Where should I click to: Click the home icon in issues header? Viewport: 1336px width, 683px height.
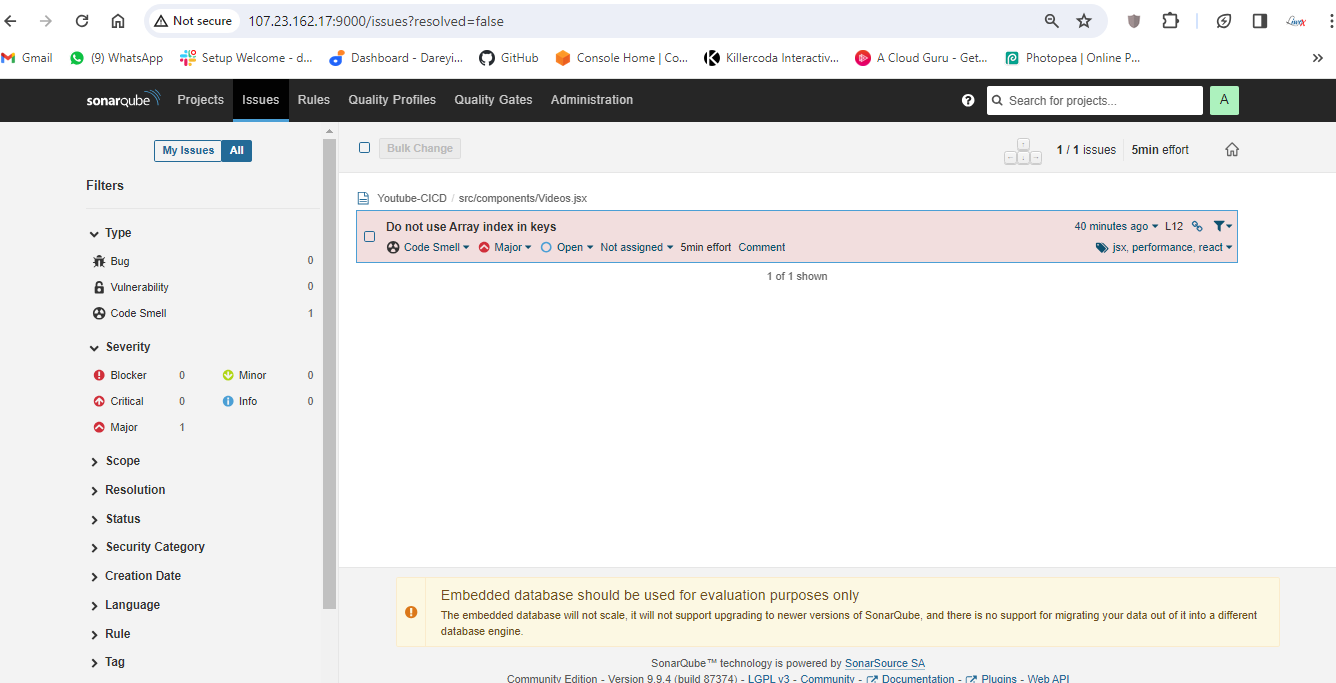pos(1232,150)
